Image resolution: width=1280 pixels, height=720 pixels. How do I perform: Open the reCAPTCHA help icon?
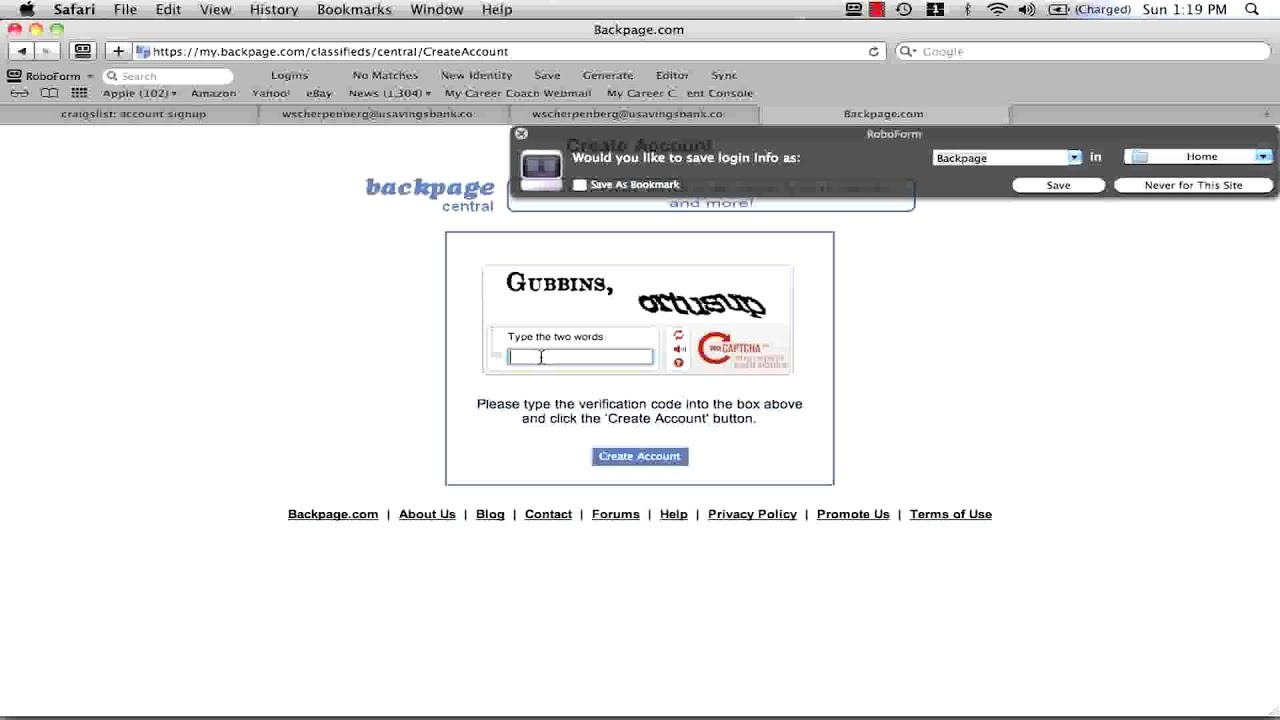[678, 362]
